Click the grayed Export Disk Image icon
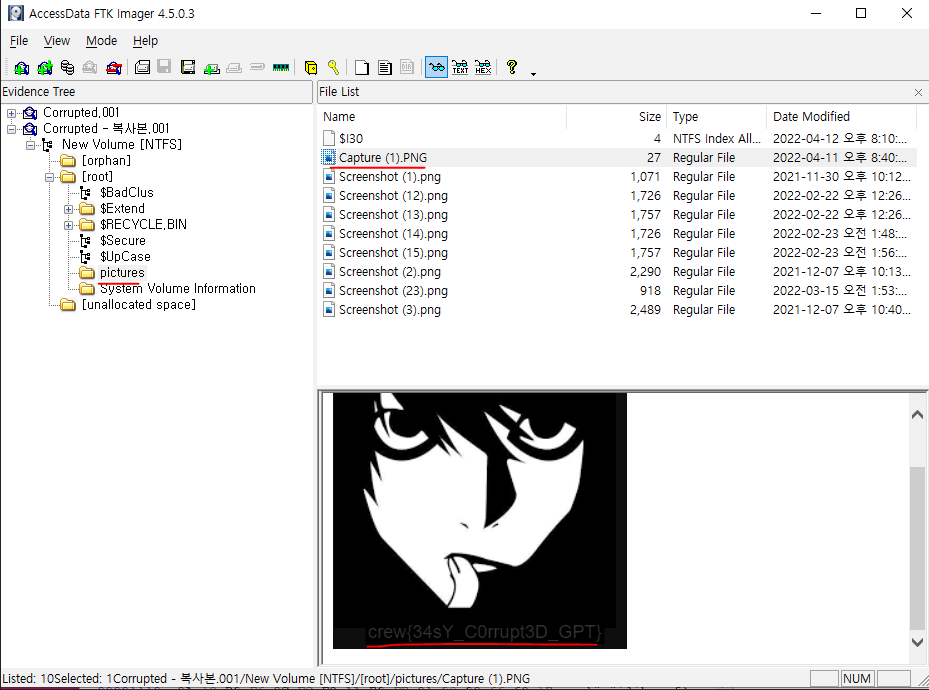 click(164, 68)
